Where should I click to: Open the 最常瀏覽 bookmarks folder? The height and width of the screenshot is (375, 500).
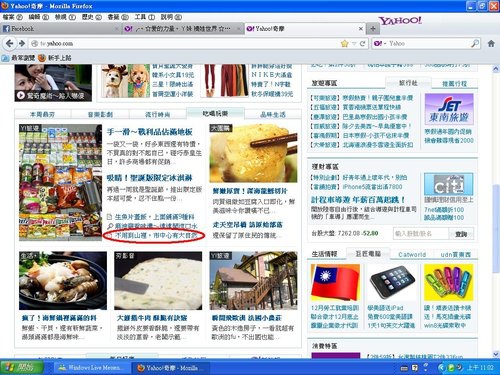[x=18, y=58]
